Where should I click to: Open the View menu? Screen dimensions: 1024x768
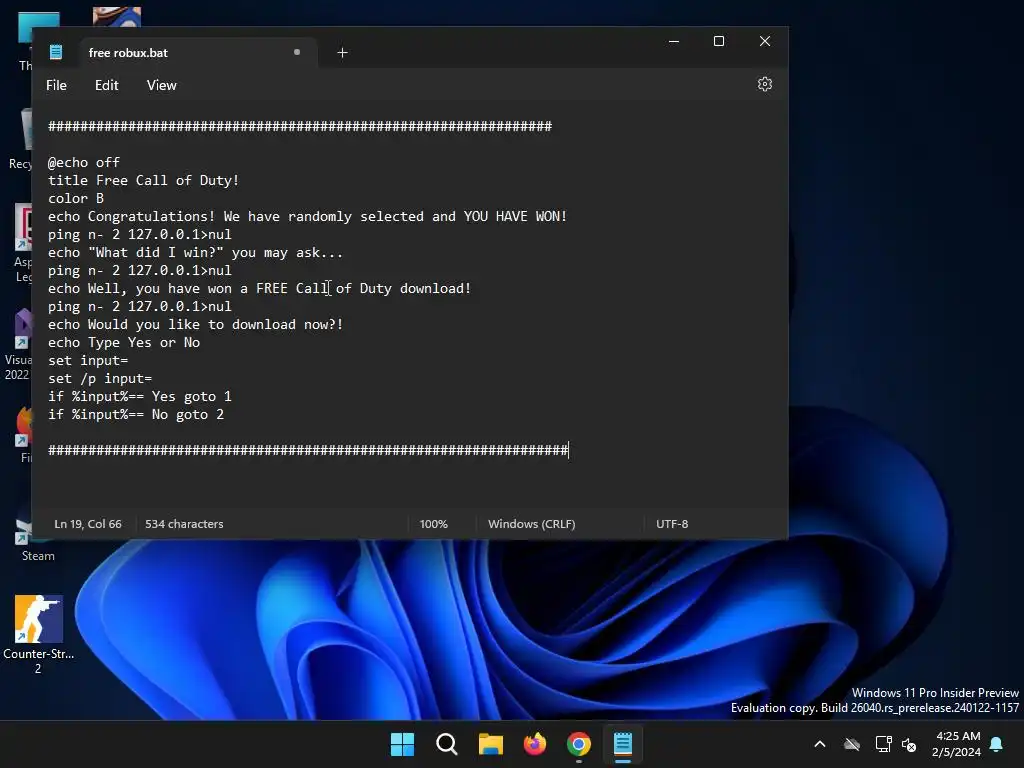[161, 86]
